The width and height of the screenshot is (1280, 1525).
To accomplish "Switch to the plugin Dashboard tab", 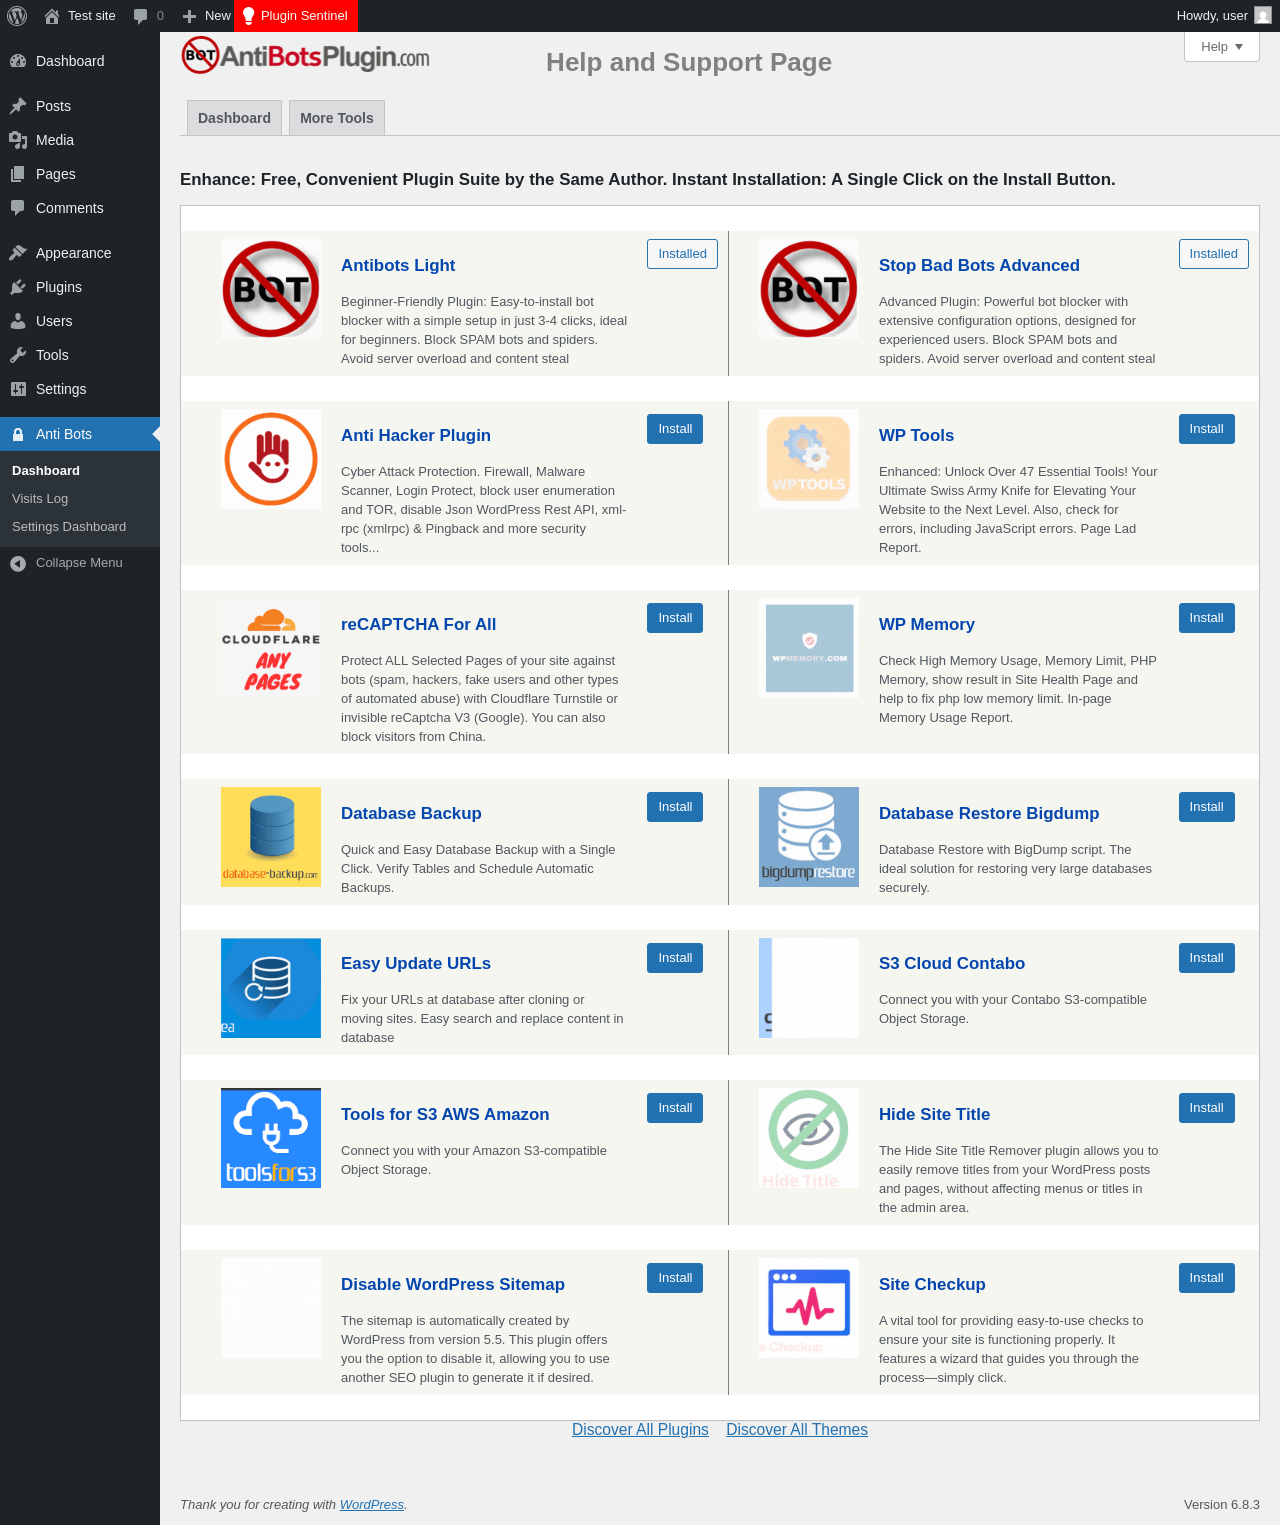I will click(234, 118).
